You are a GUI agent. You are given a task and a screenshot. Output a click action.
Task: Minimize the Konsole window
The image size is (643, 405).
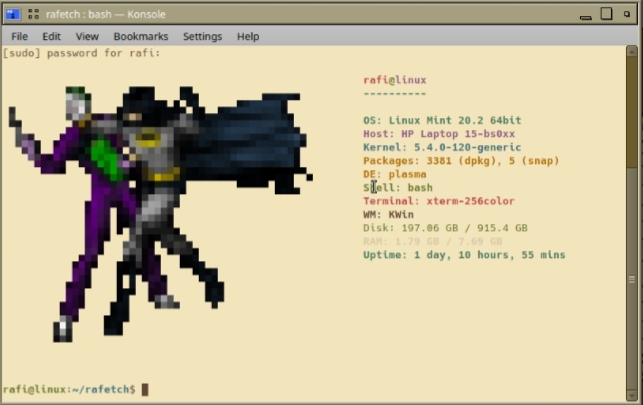(586, 17)
